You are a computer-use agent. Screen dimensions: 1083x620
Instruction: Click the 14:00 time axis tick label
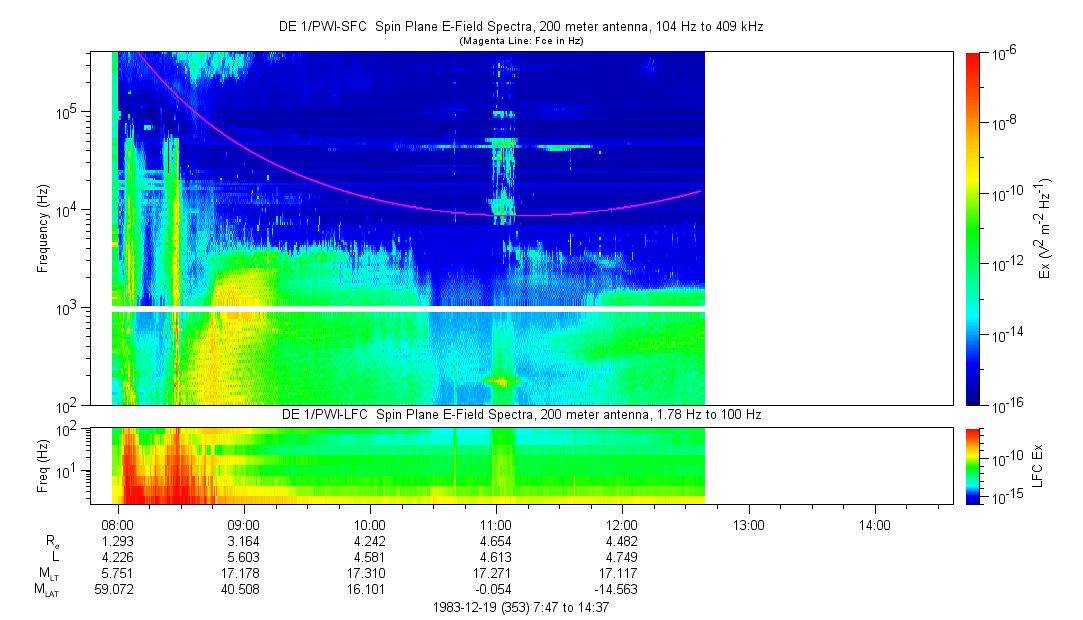tap(874, 524)
